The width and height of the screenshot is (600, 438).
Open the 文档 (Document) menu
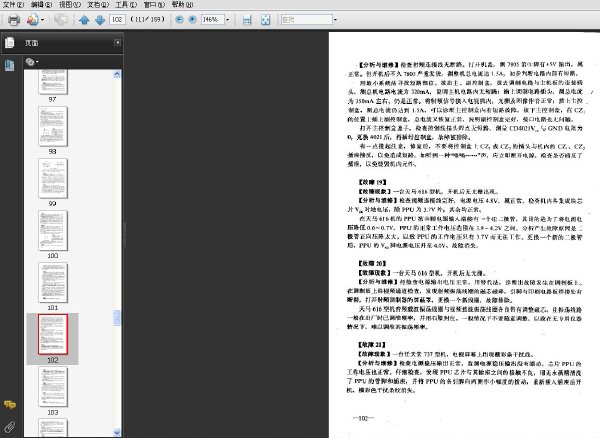[98, 5]
